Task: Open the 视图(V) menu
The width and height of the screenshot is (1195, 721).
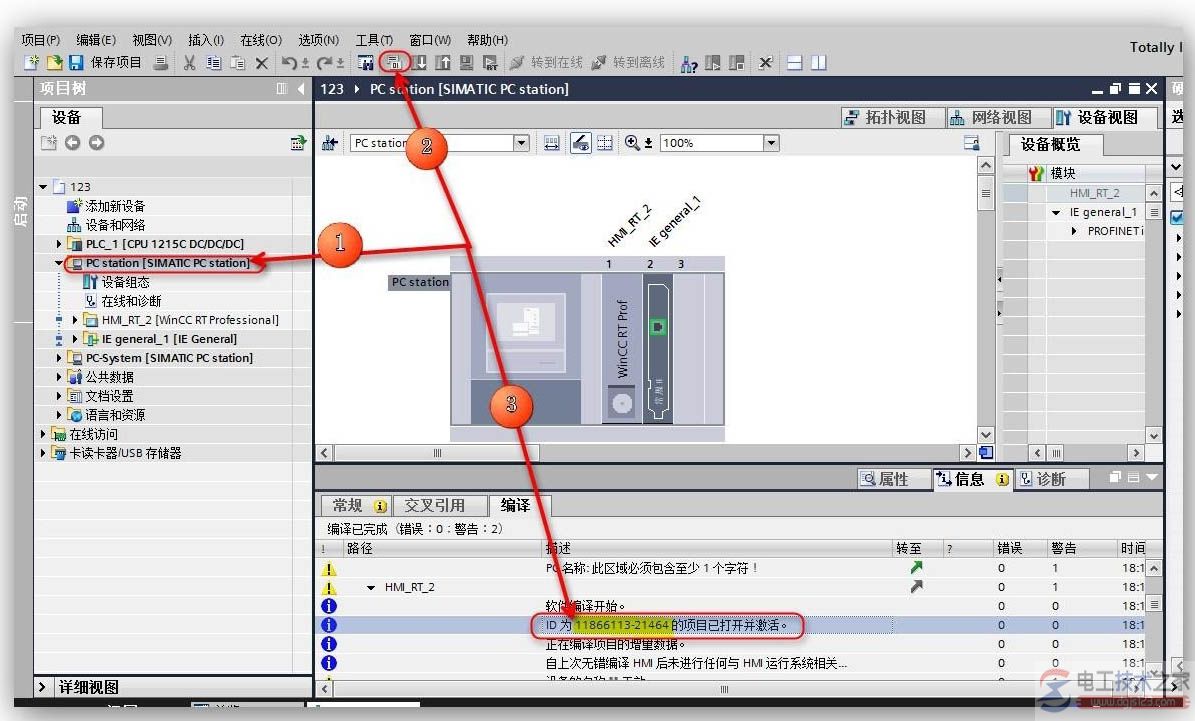Action: [x=152, y=40]
